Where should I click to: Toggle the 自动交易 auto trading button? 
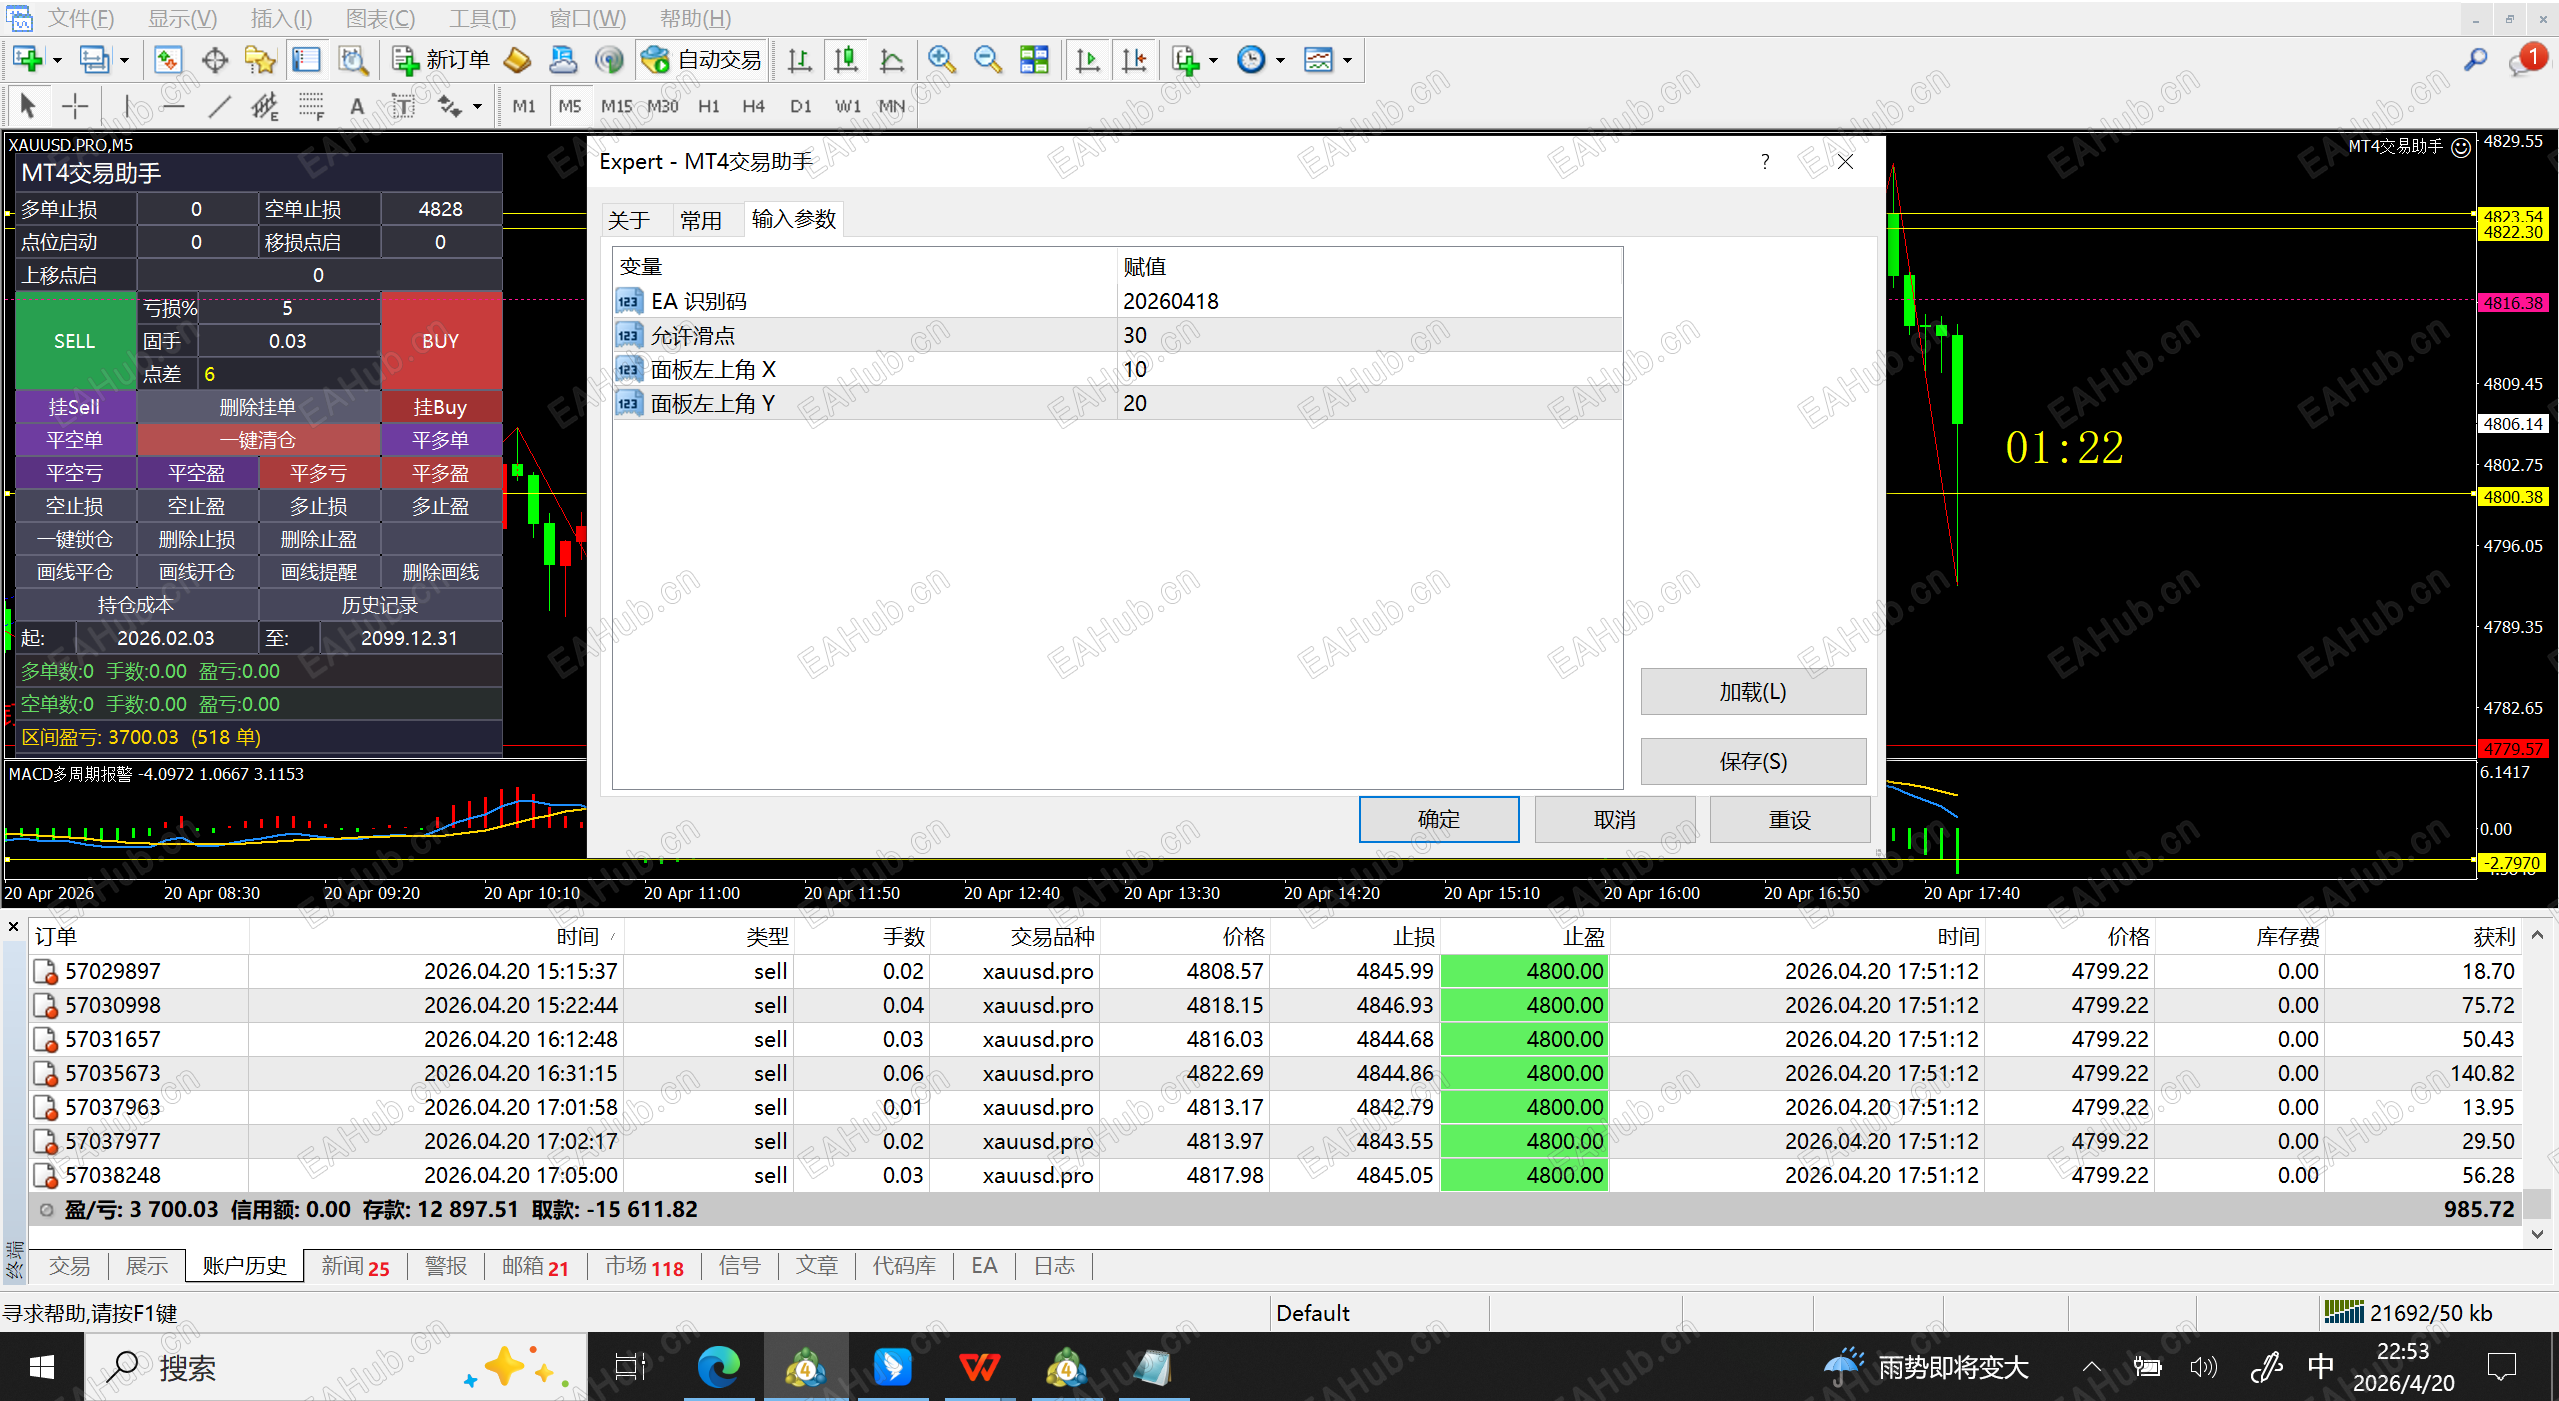[701, 60]
